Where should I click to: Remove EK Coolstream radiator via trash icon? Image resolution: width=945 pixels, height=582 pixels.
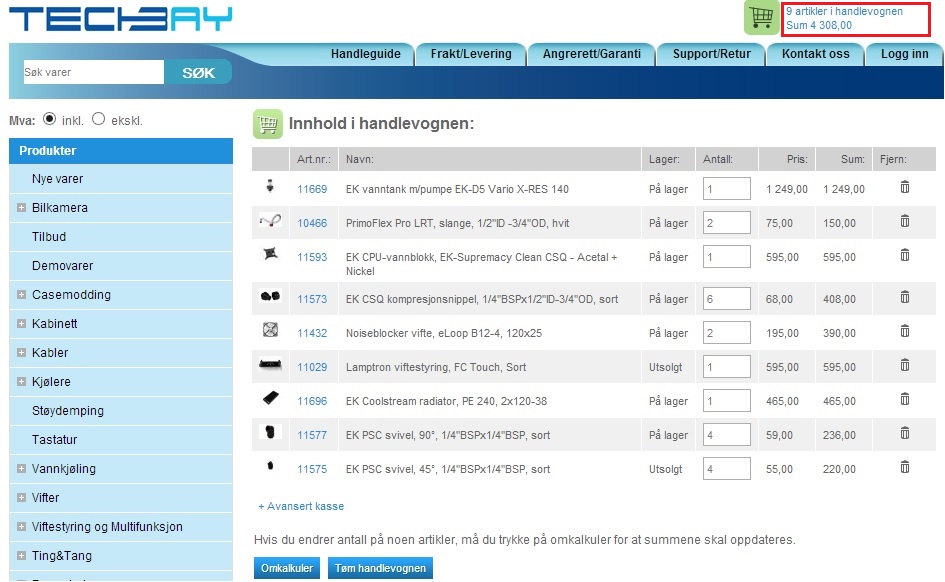pyautogui.click(x=905, y=399)
